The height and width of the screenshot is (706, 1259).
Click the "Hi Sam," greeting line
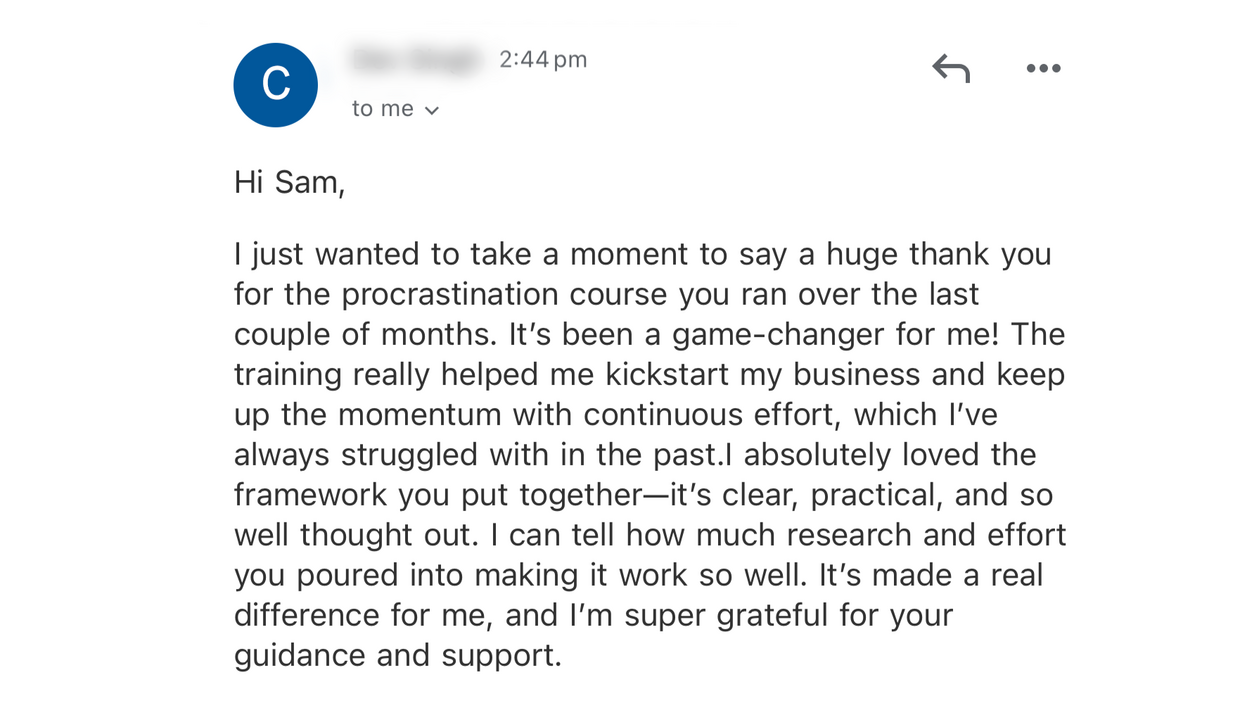point(289,182)
